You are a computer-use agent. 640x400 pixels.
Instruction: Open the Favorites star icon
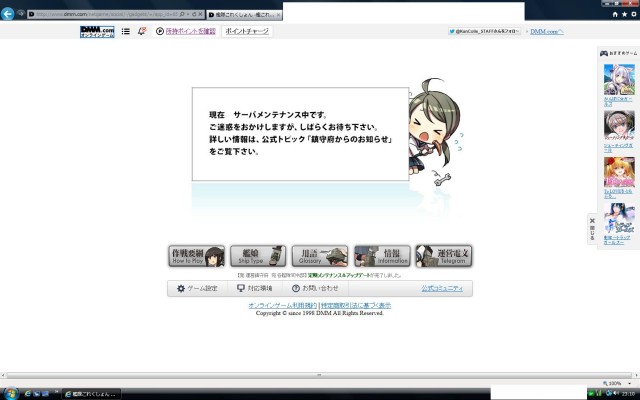pyautogui.click(x=624, y=14)
